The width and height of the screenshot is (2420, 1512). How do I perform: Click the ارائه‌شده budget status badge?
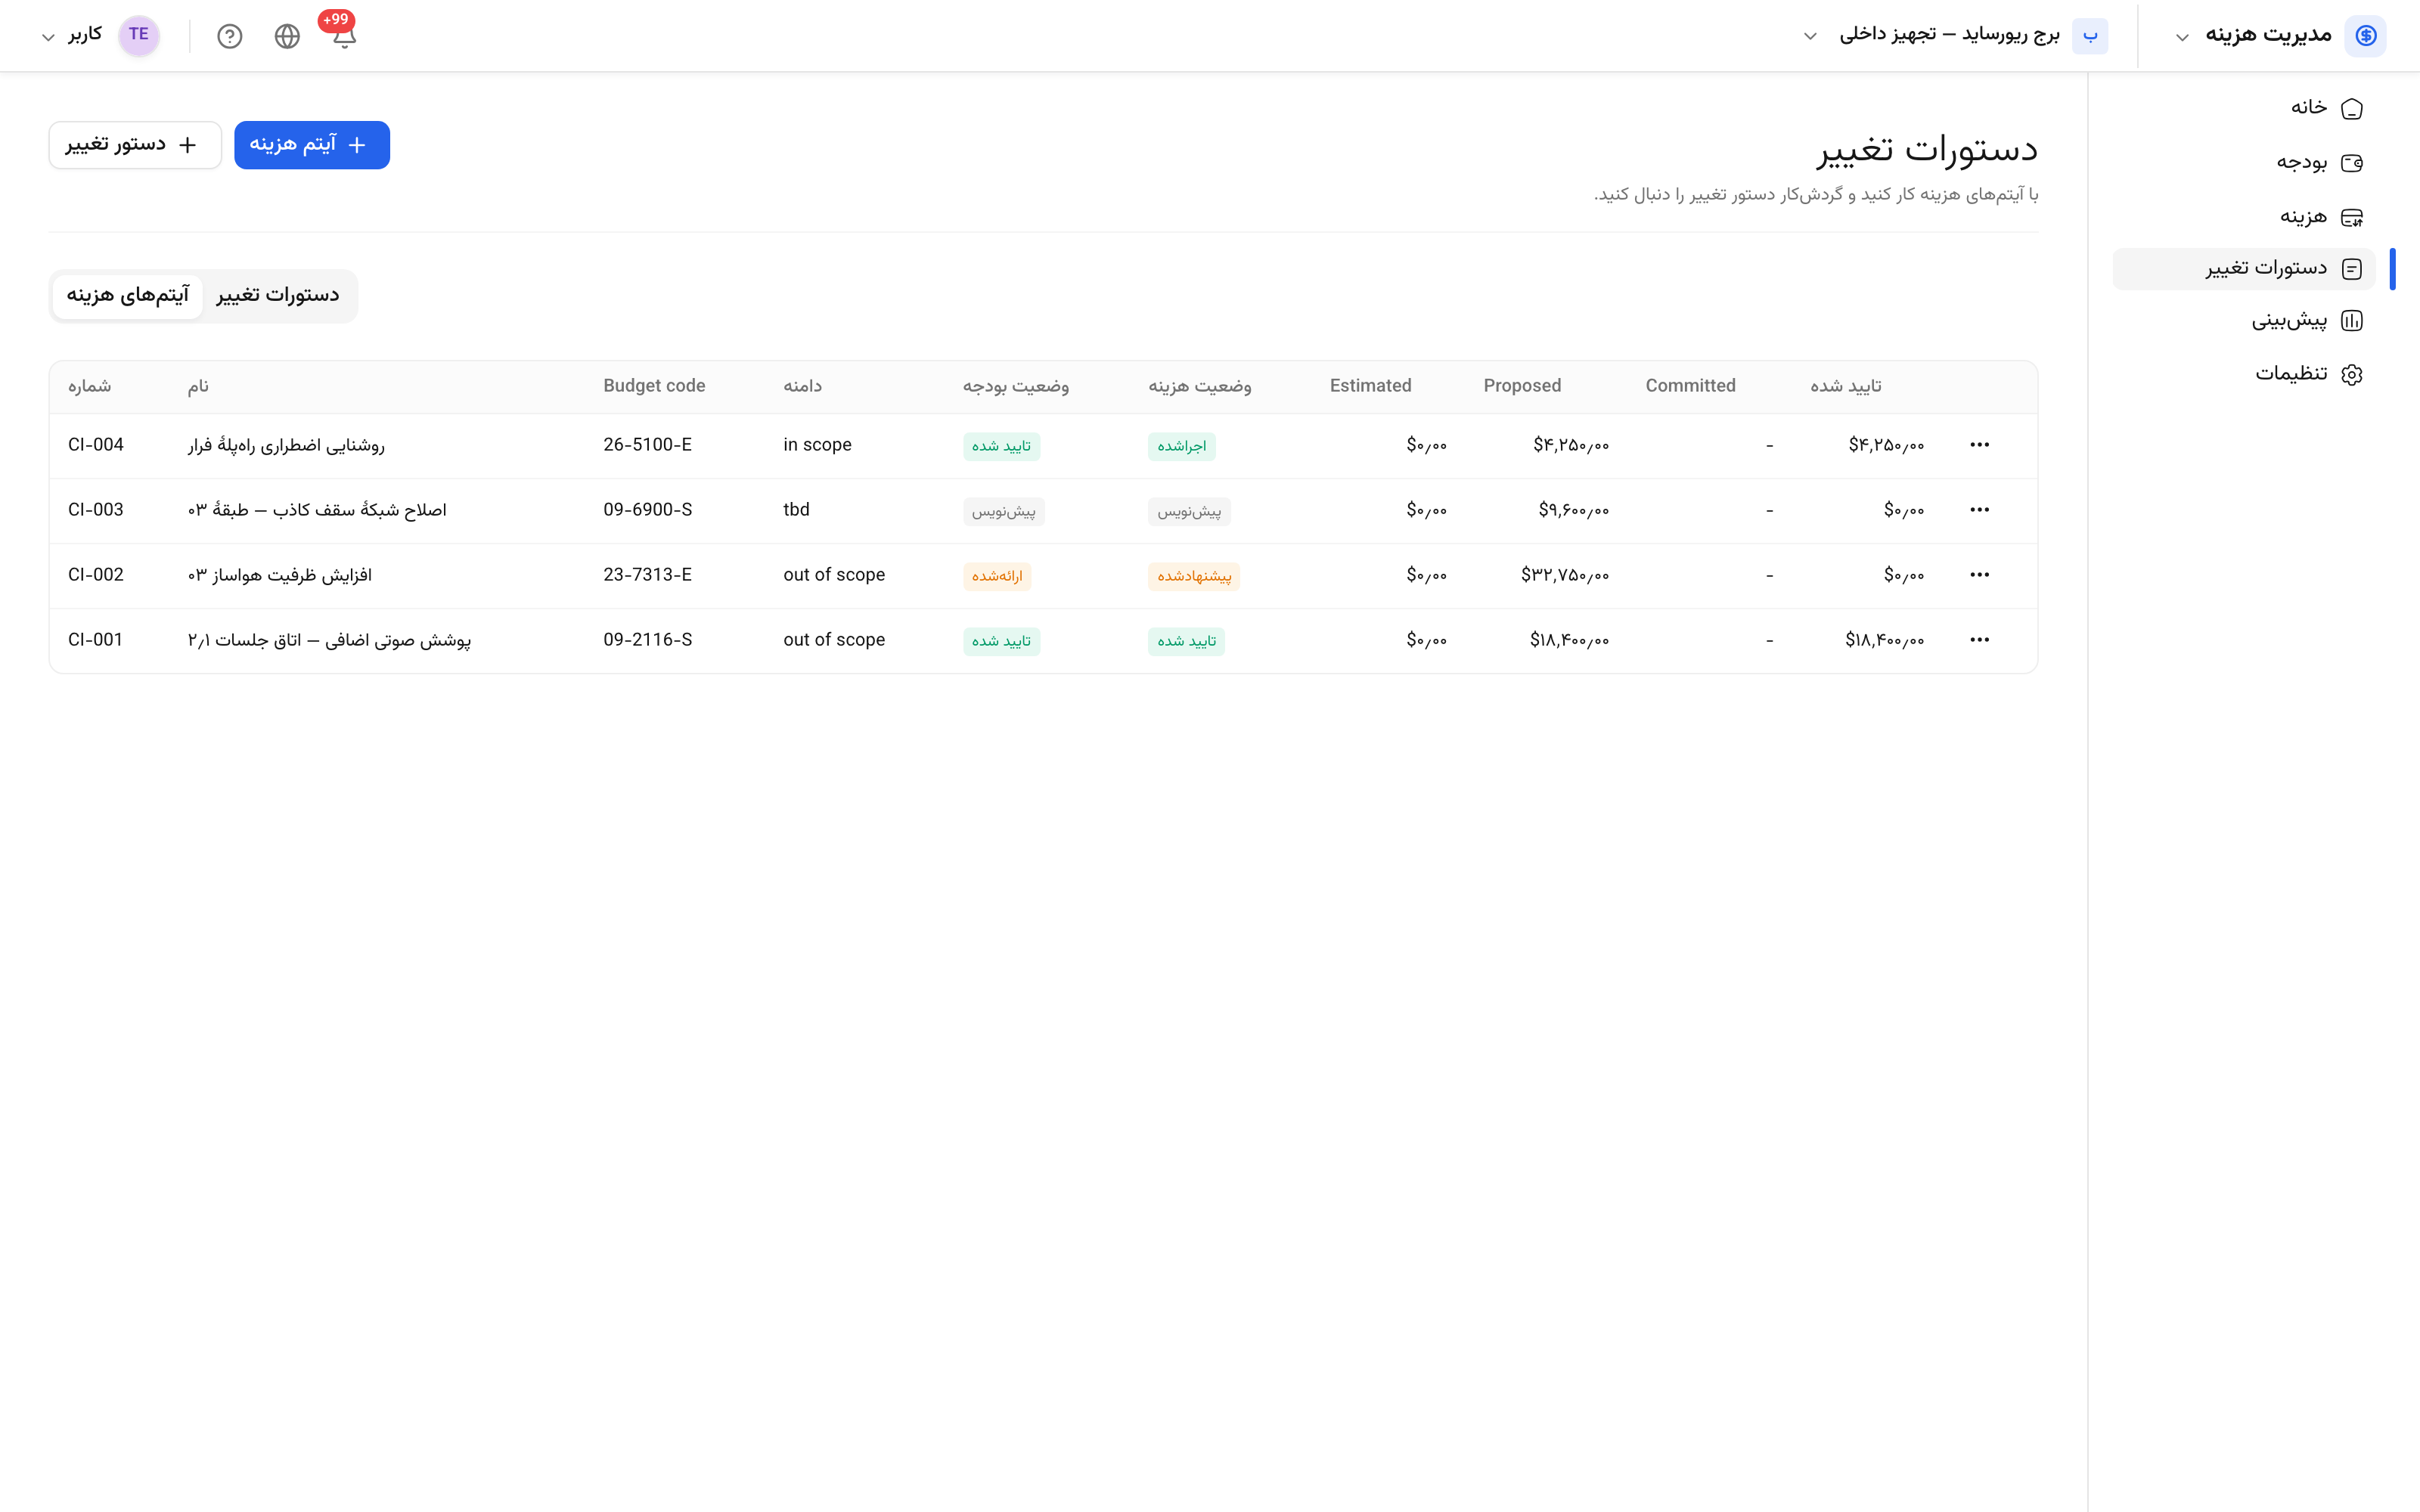coord(997,576)
